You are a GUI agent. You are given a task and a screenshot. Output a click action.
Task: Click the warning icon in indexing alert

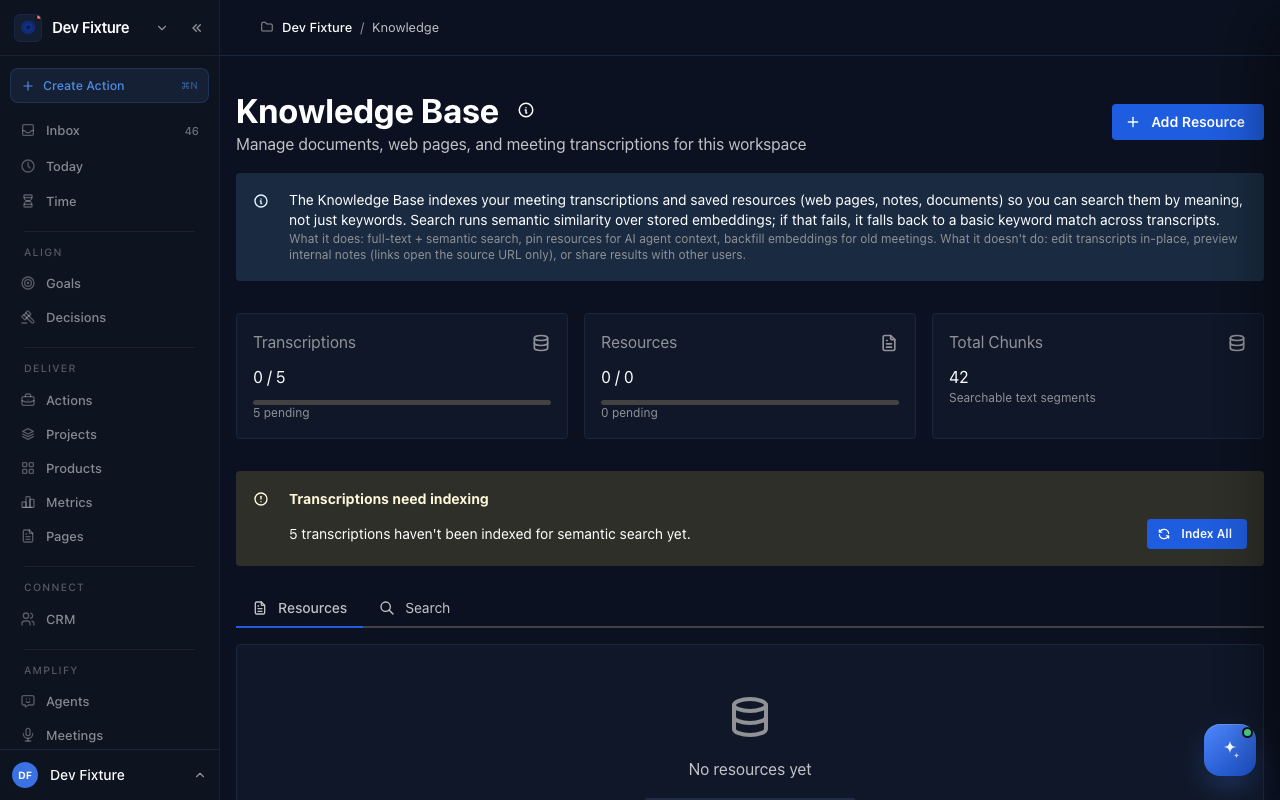pos(261,499)
